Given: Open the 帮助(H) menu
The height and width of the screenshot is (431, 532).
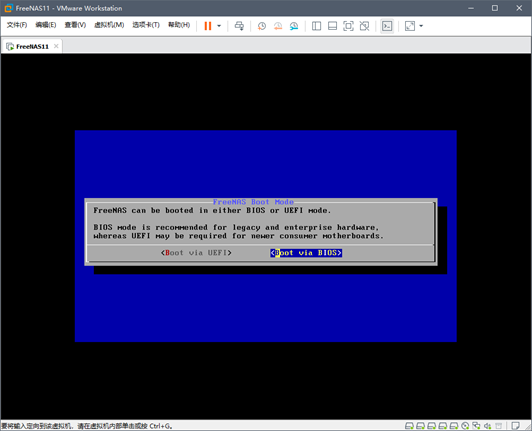Looking at the screenshot, I should click(x=179, y=25).
